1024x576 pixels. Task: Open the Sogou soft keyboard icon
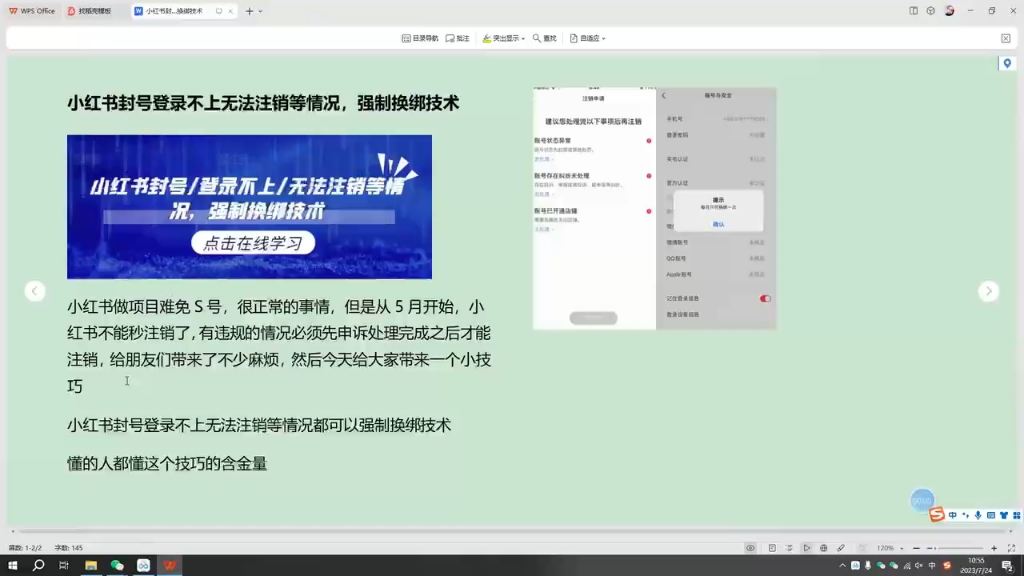click(991, 515)
